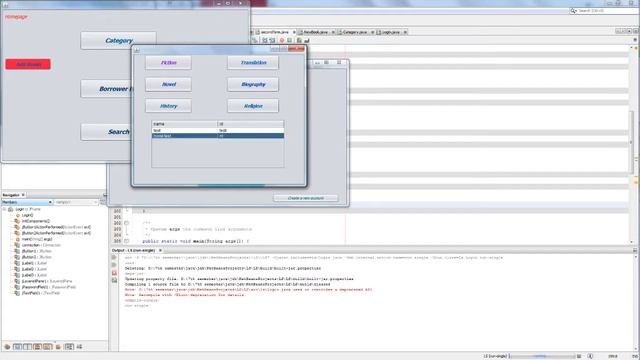Click the 'Deleting:' output line
The width and height of the screenshot is (640, 360).
point(222,268)
